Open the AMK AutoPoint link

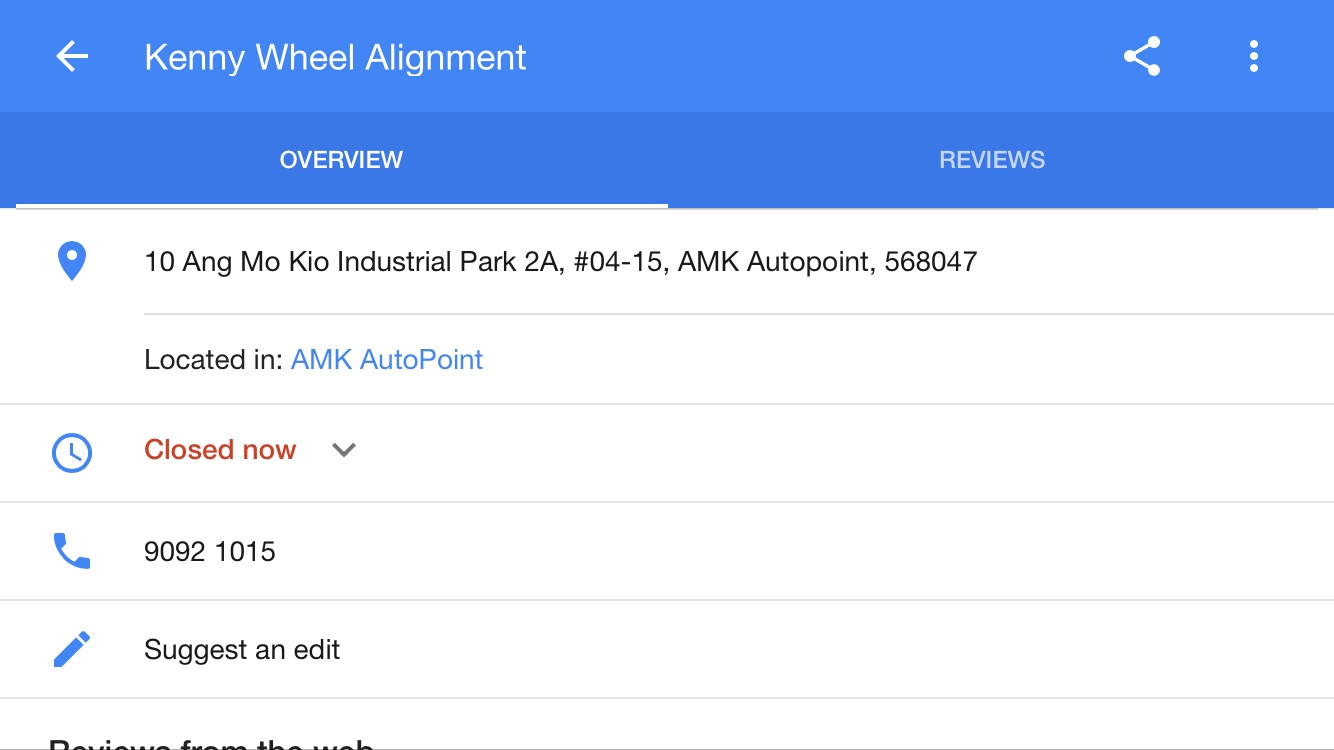(x=386, y=360)
